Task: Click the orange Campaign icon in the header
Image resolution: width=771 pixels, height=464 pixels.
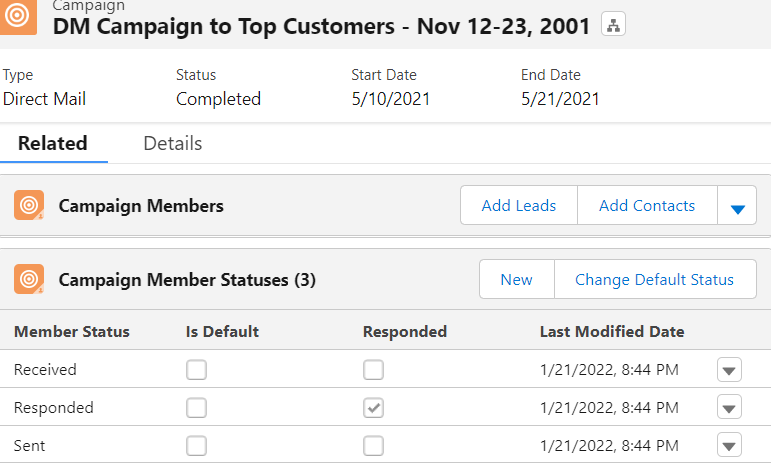Action: pyautogui.click(x=18, y=16)
